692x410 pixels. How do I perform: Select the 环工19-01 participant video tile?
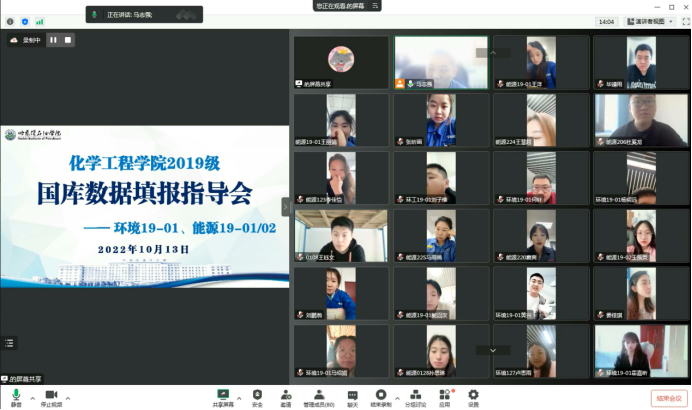441,178
